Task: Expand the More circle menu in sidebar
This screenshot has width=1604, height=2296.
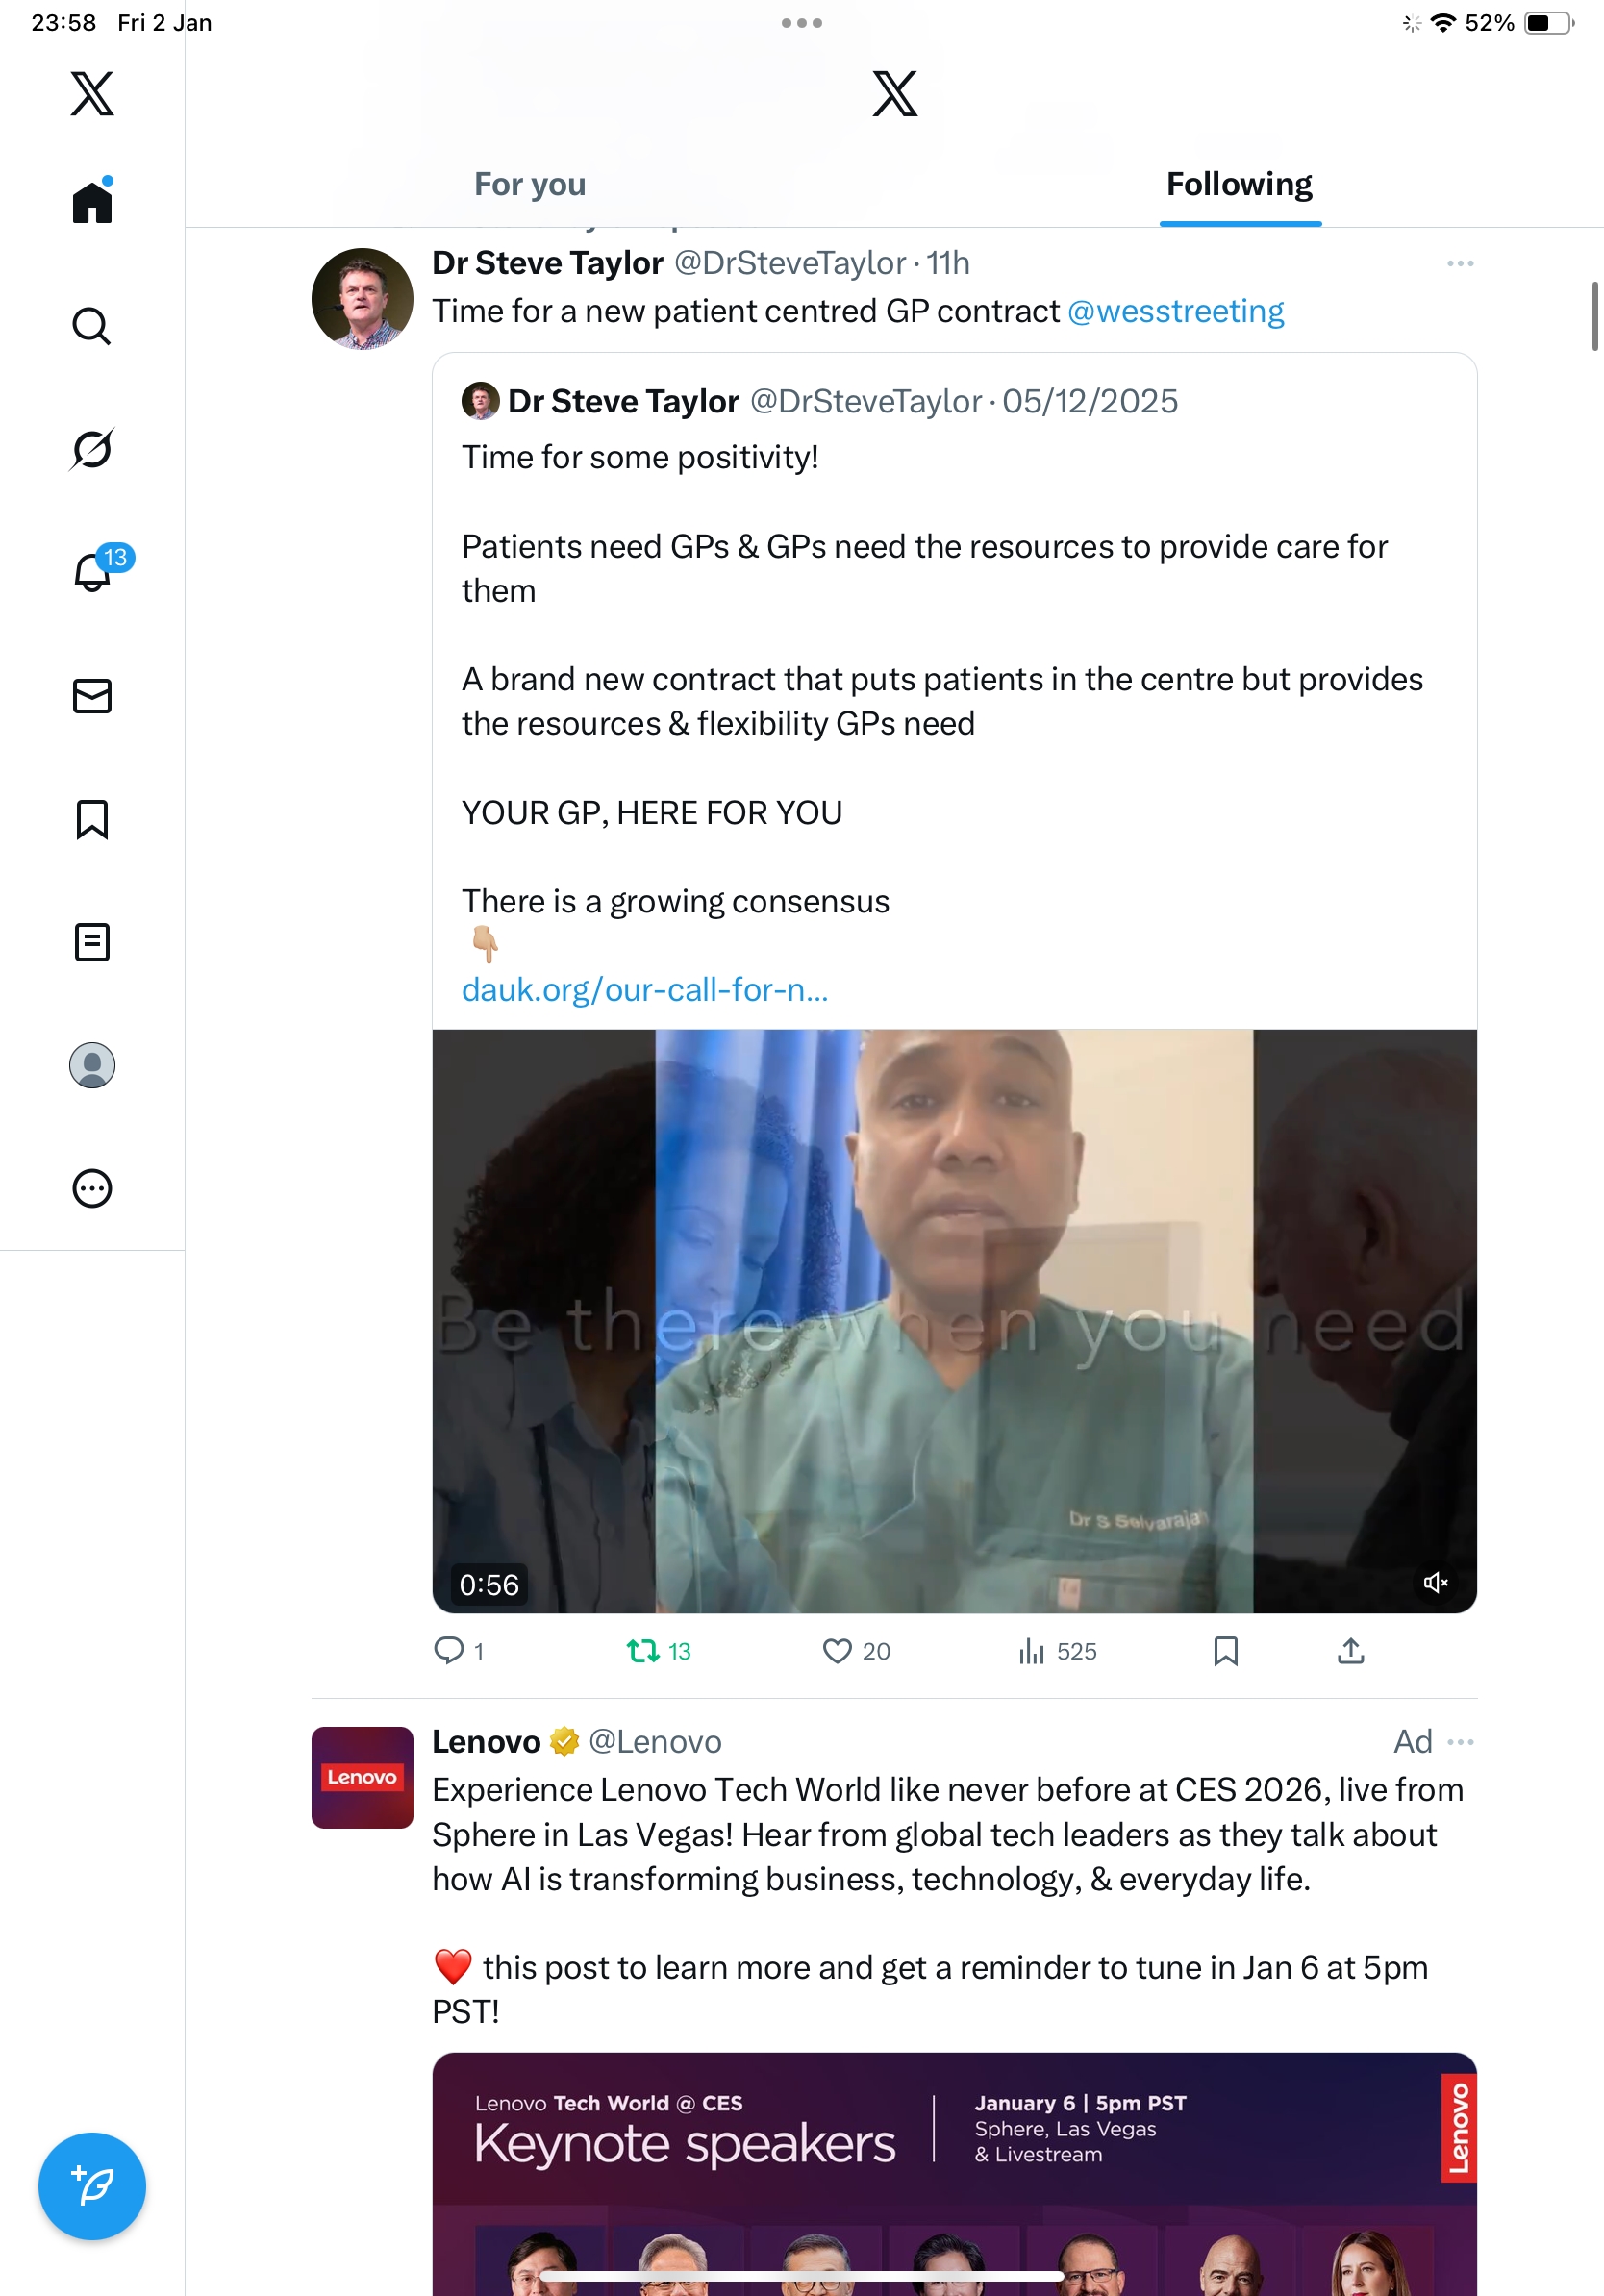Action: tap(92, 1189)
